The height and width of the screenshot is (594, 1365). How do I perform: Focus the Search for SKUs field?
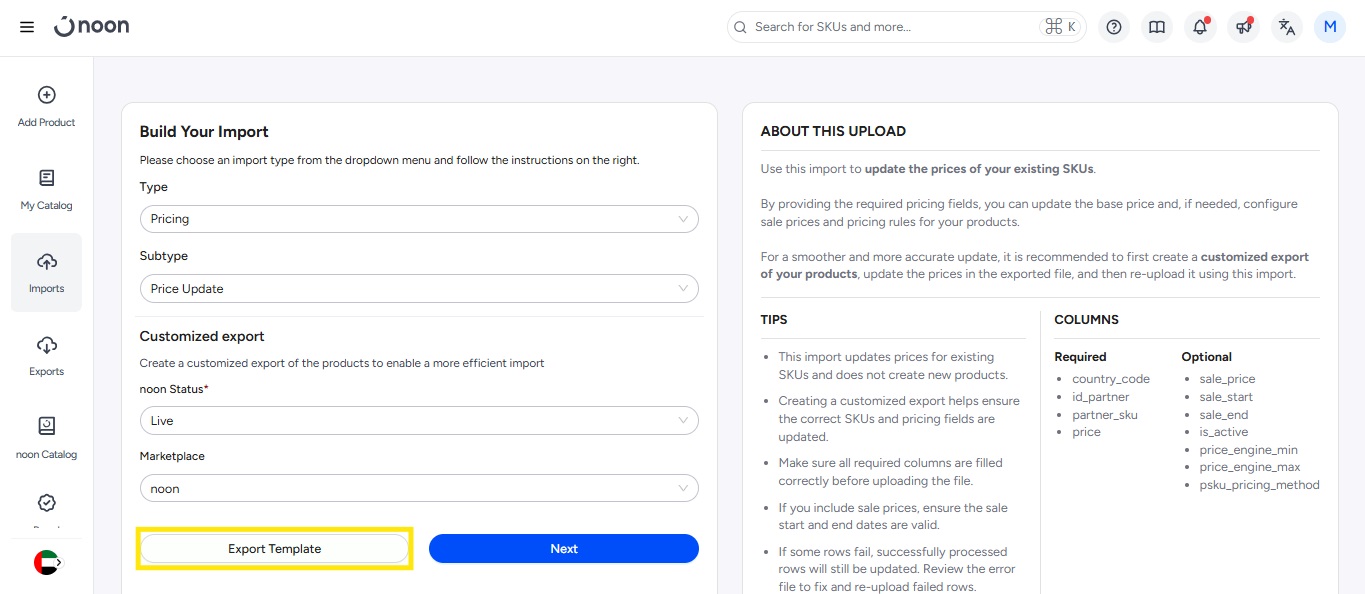click(x=890, y=27)
